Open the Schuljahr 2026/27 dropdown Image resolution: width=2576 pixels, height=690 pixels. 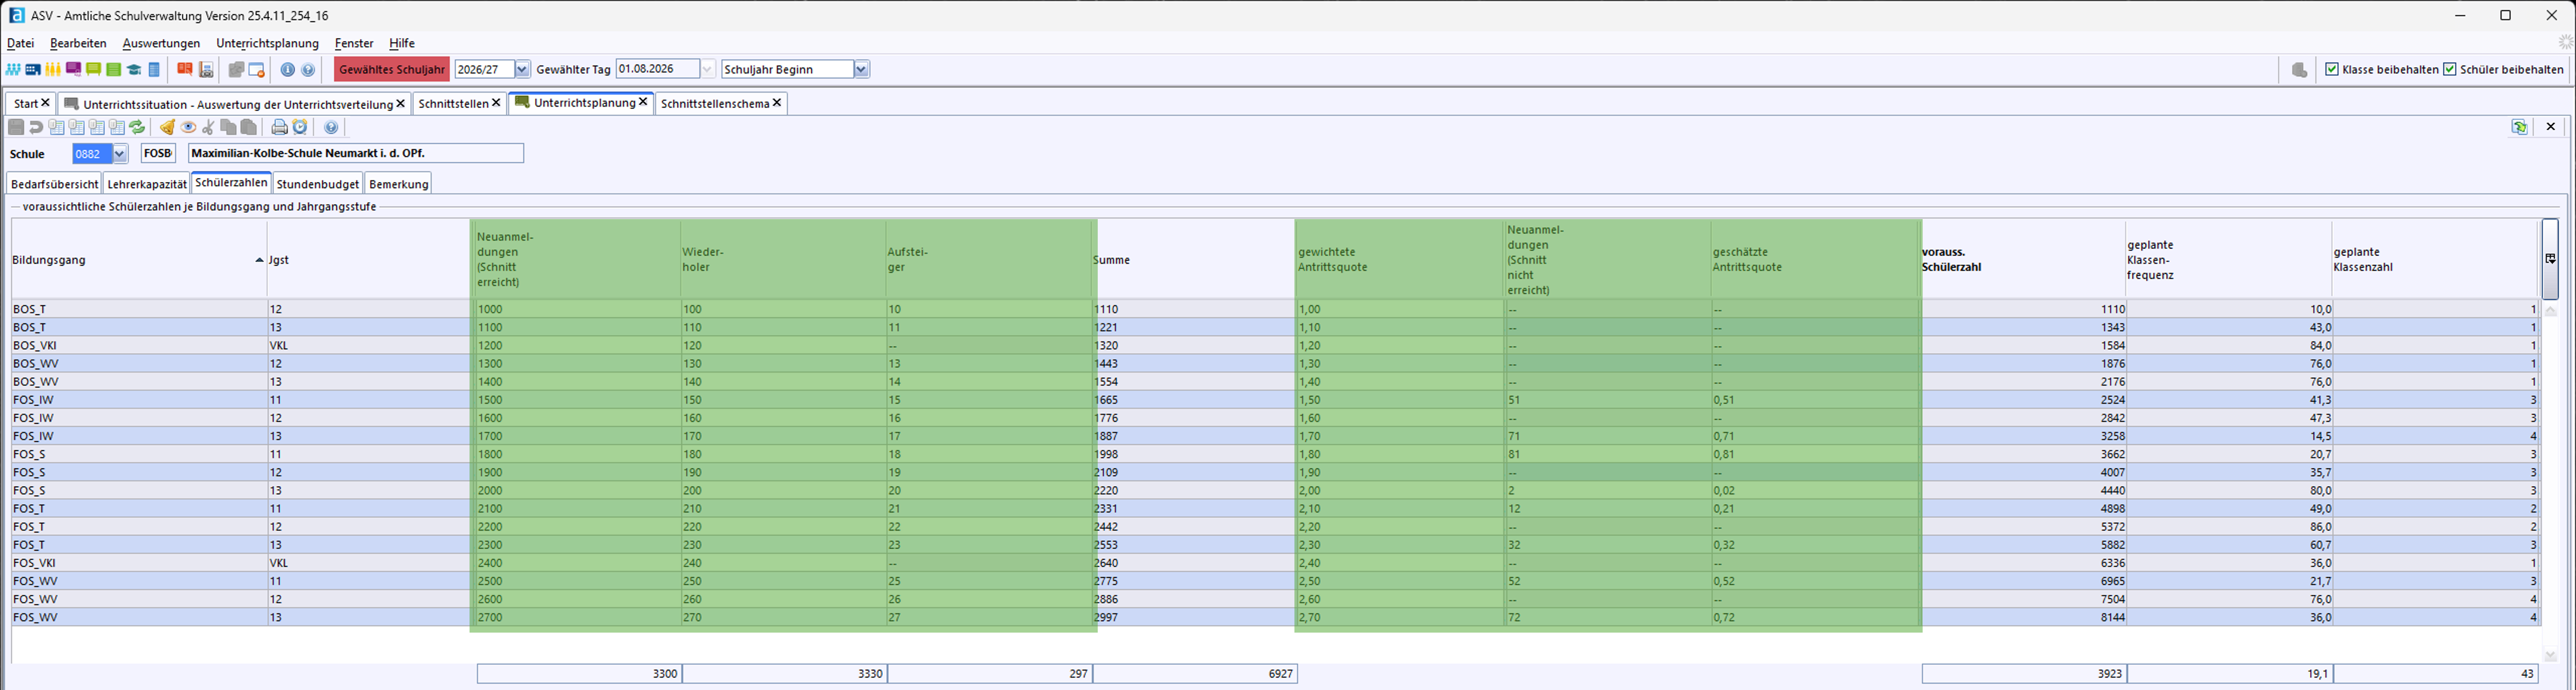(x=522, y=70)
